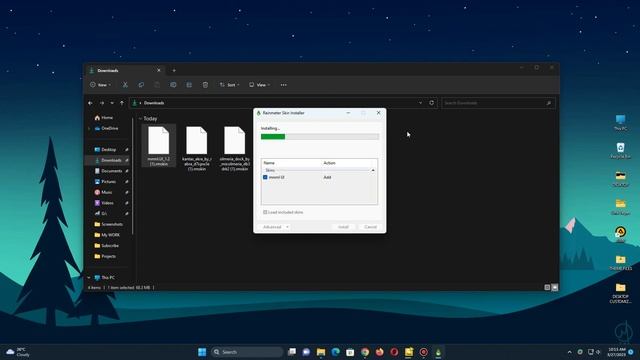
Task: Go up one folder level with up arrow
Action: (x=122, y=103)
